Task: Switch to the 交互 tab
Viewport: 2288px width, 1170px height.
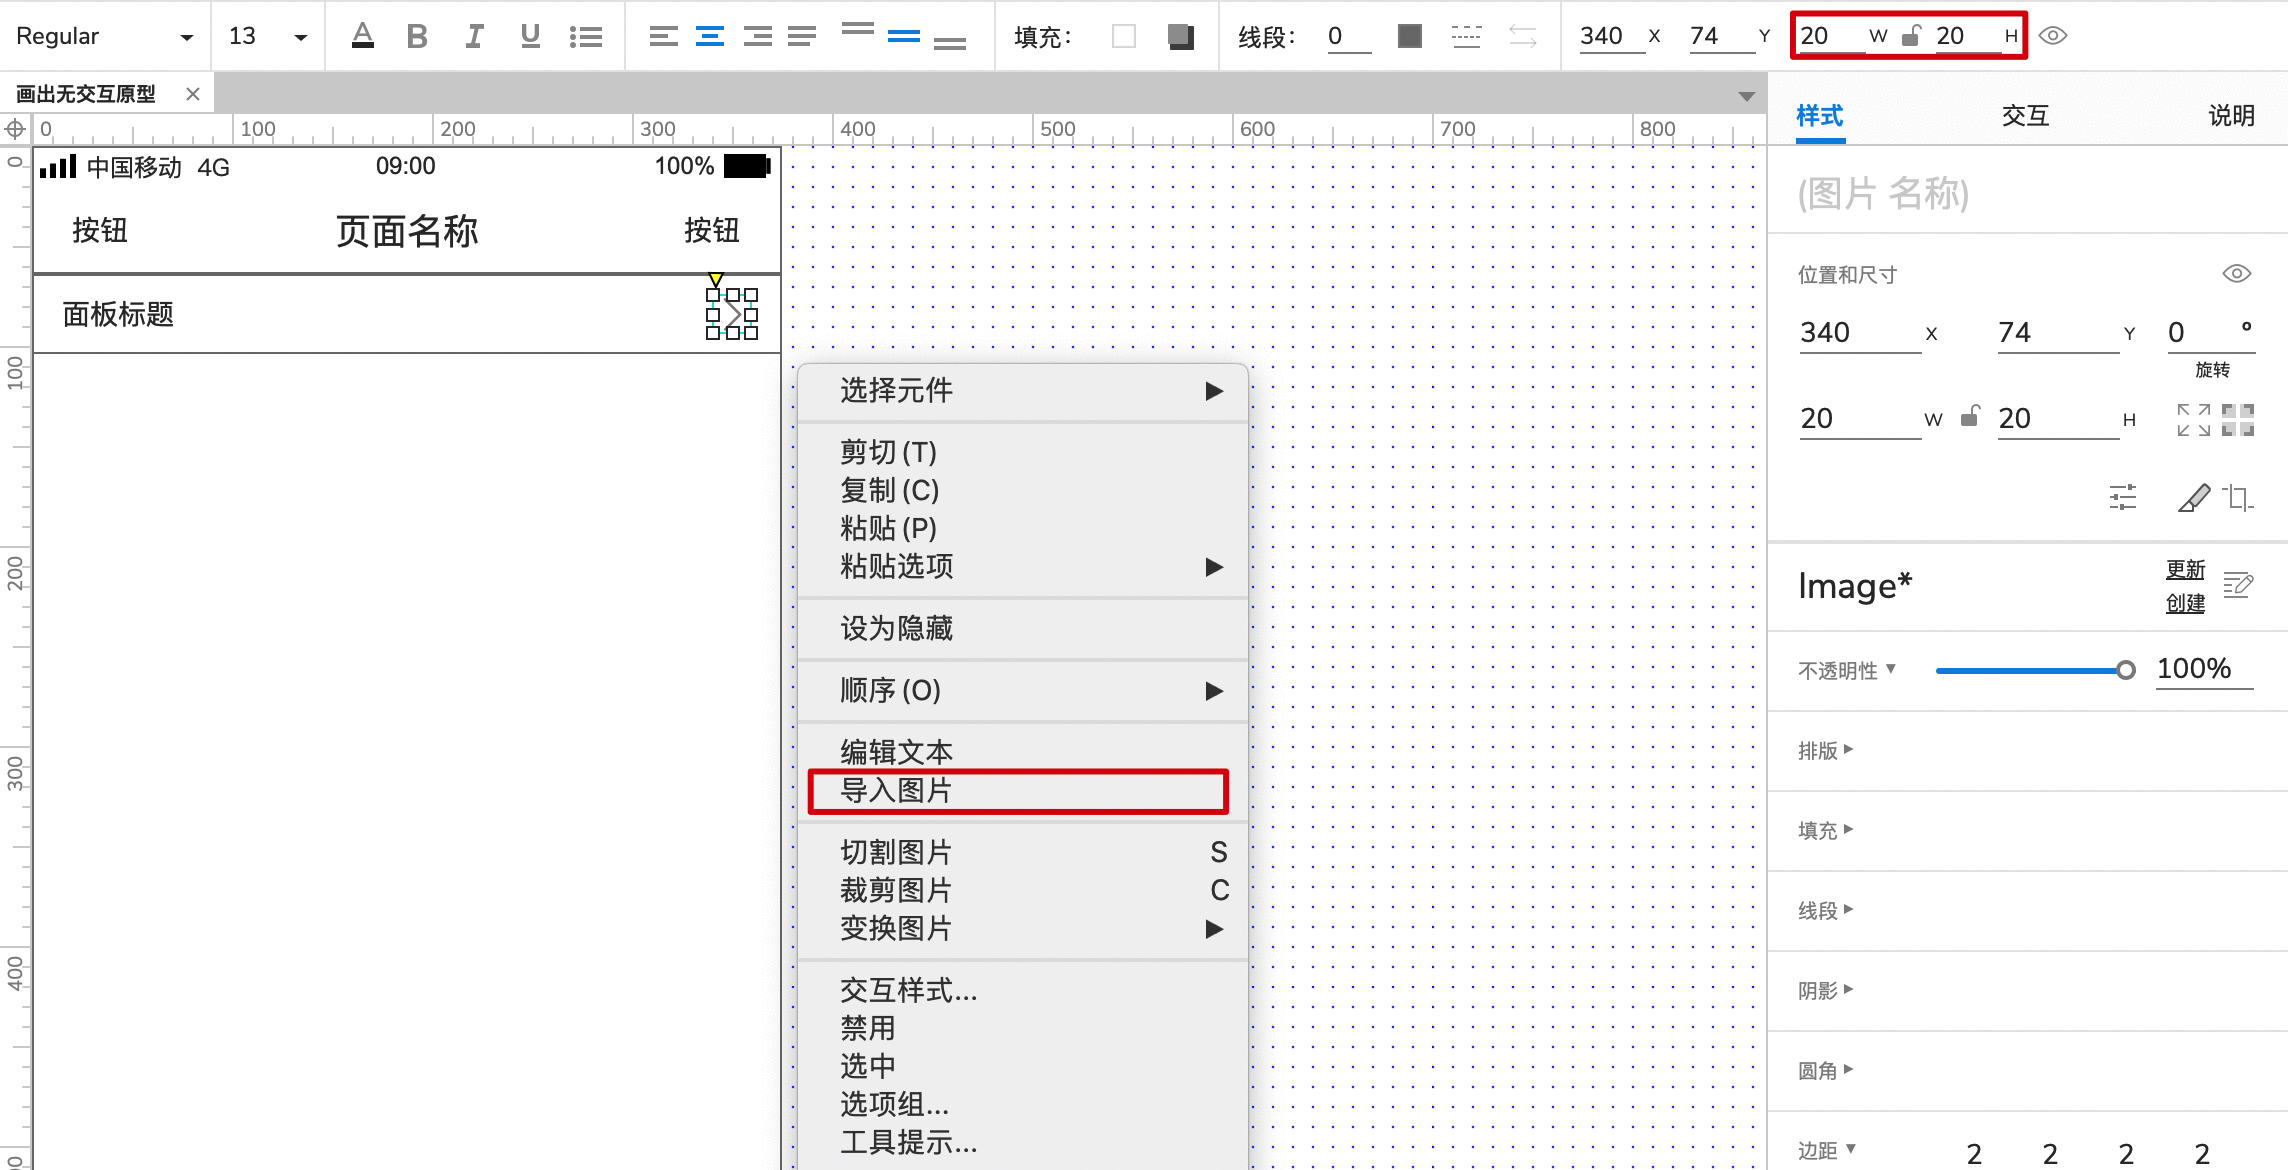Action: point(2023,116)
